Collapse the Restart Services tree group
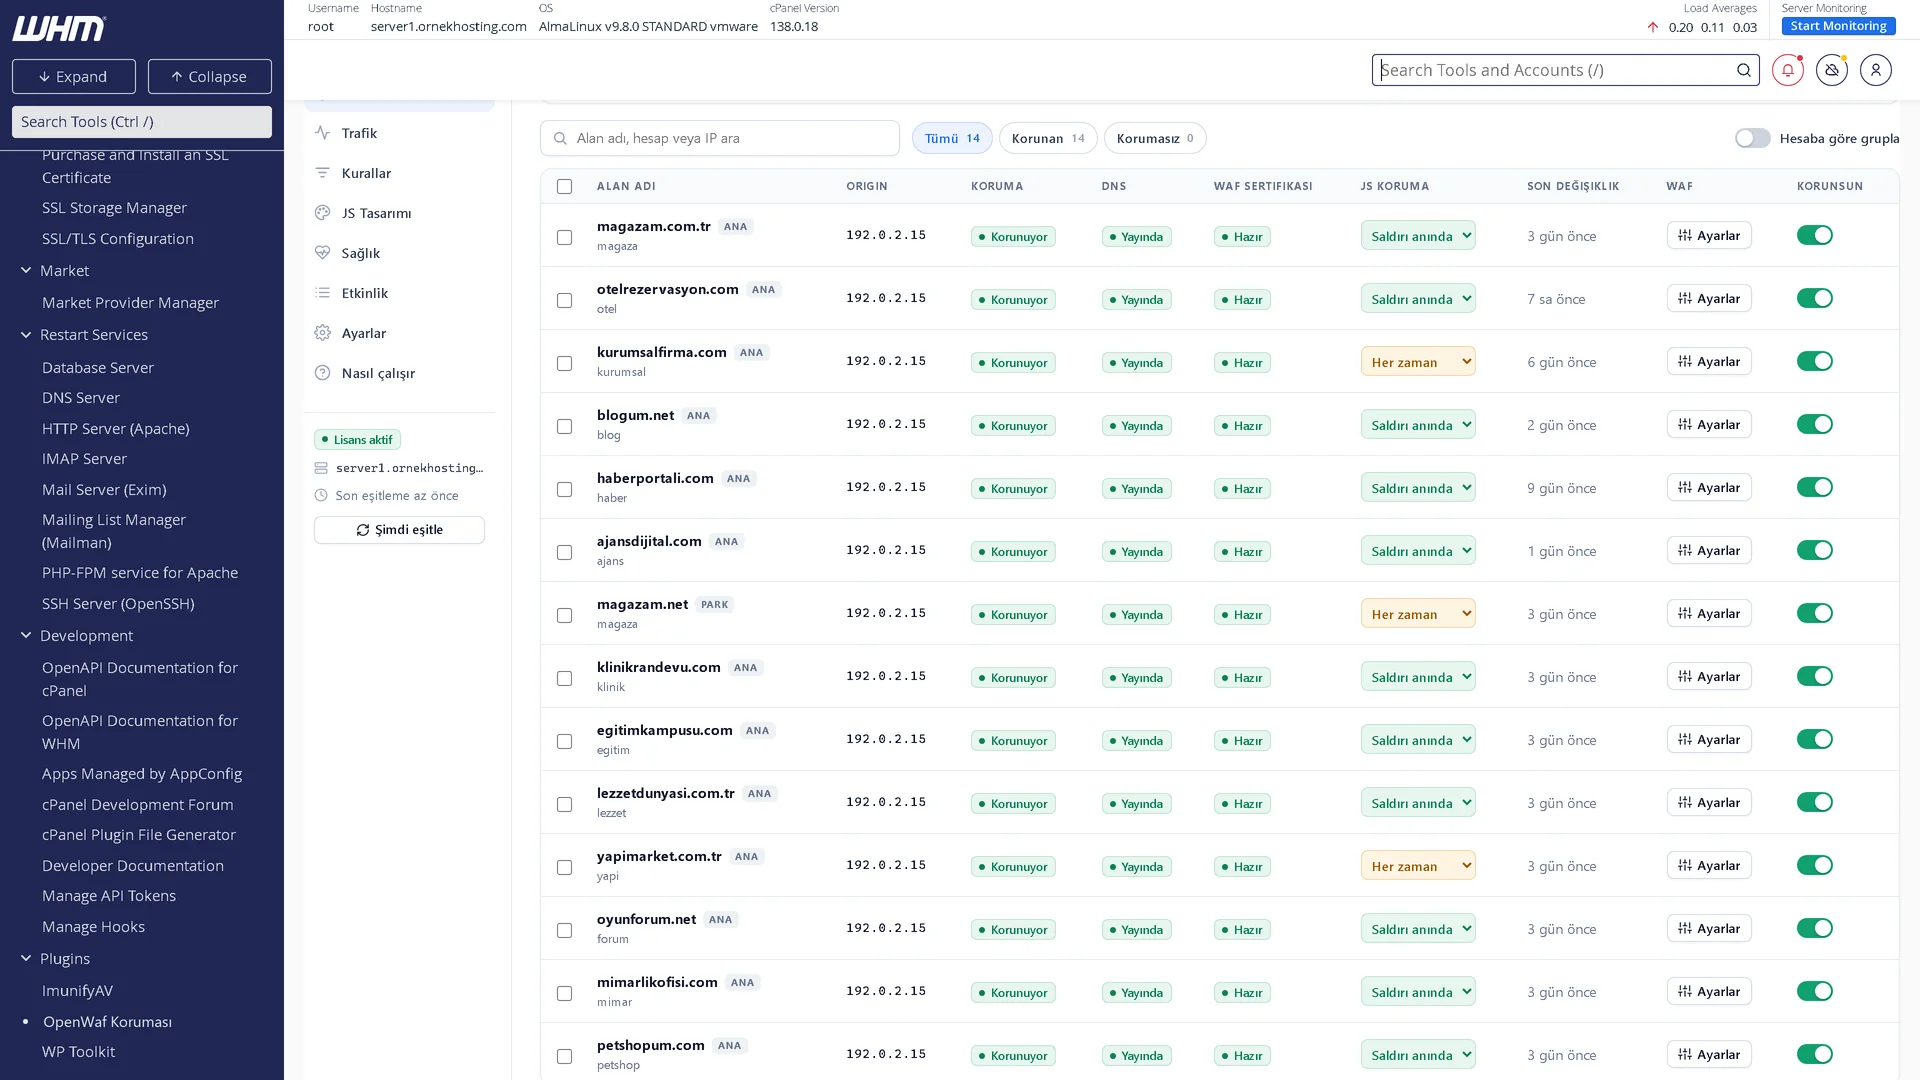Viewport: 1920px width, 1080px height. pyautogui.click(x=26, y=335)
